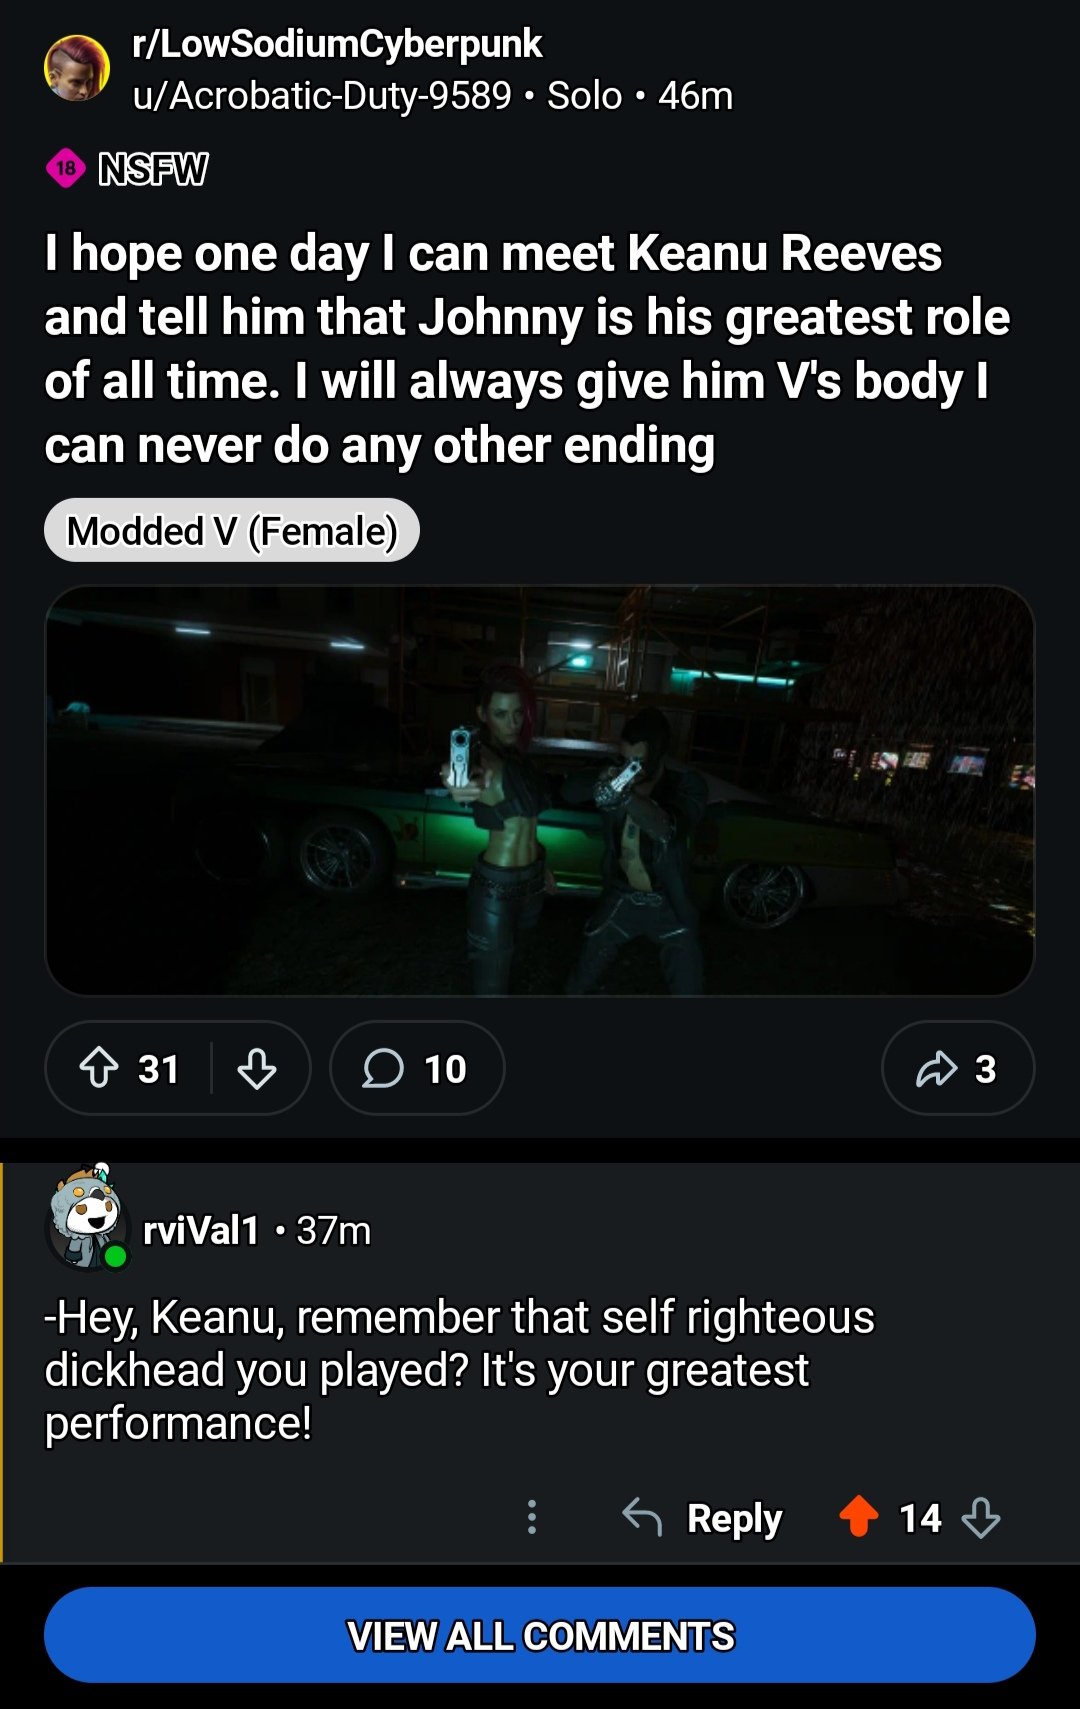Downvote the Keanu Reeves post

click(257, 1068)
